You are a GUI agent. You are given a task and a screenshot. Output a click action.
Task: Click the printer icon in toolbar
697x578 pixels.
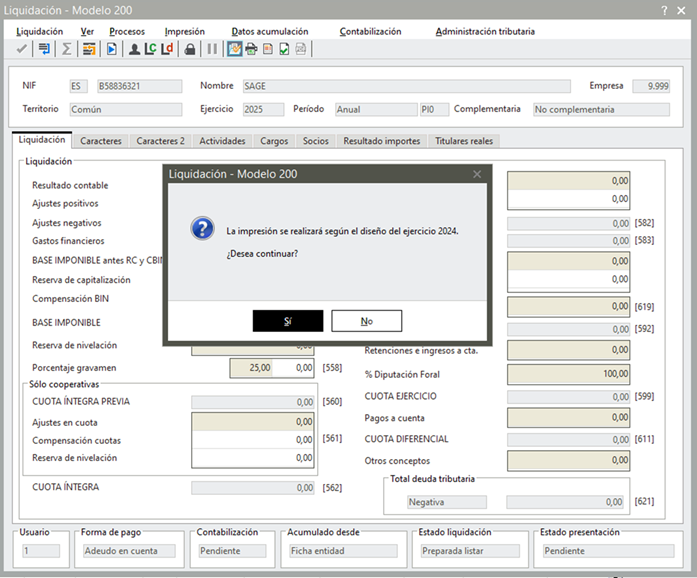click(x=251, y=48)
